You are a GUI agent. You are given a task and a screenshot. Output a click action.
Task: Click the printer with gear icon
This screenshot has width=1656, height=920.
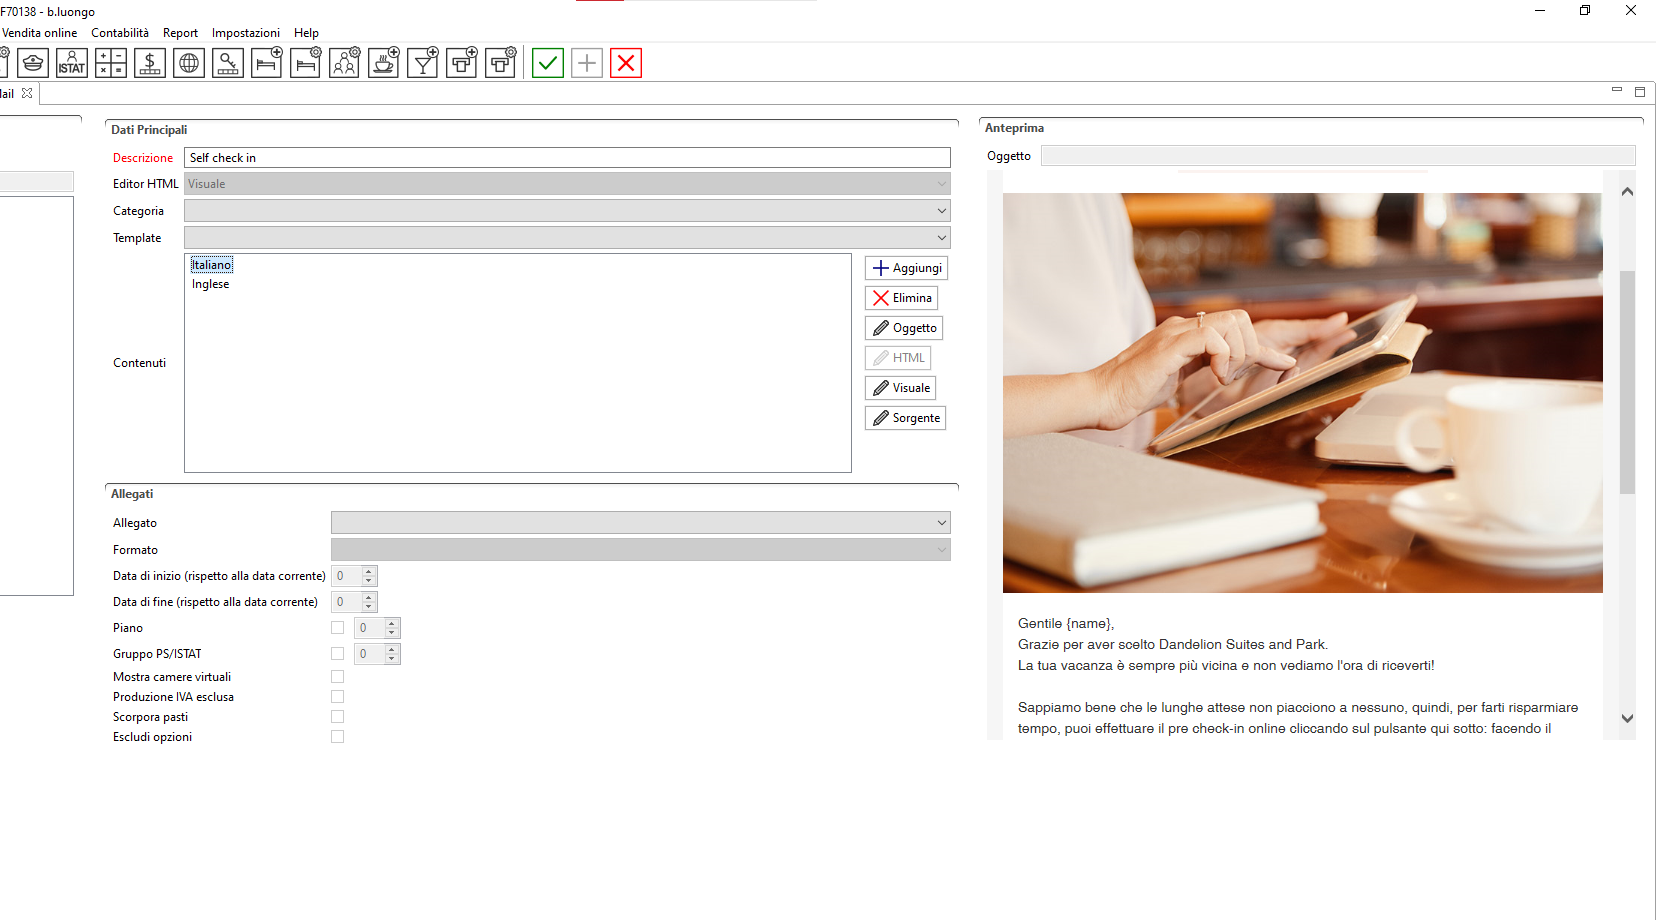click(x=501, y=63)
